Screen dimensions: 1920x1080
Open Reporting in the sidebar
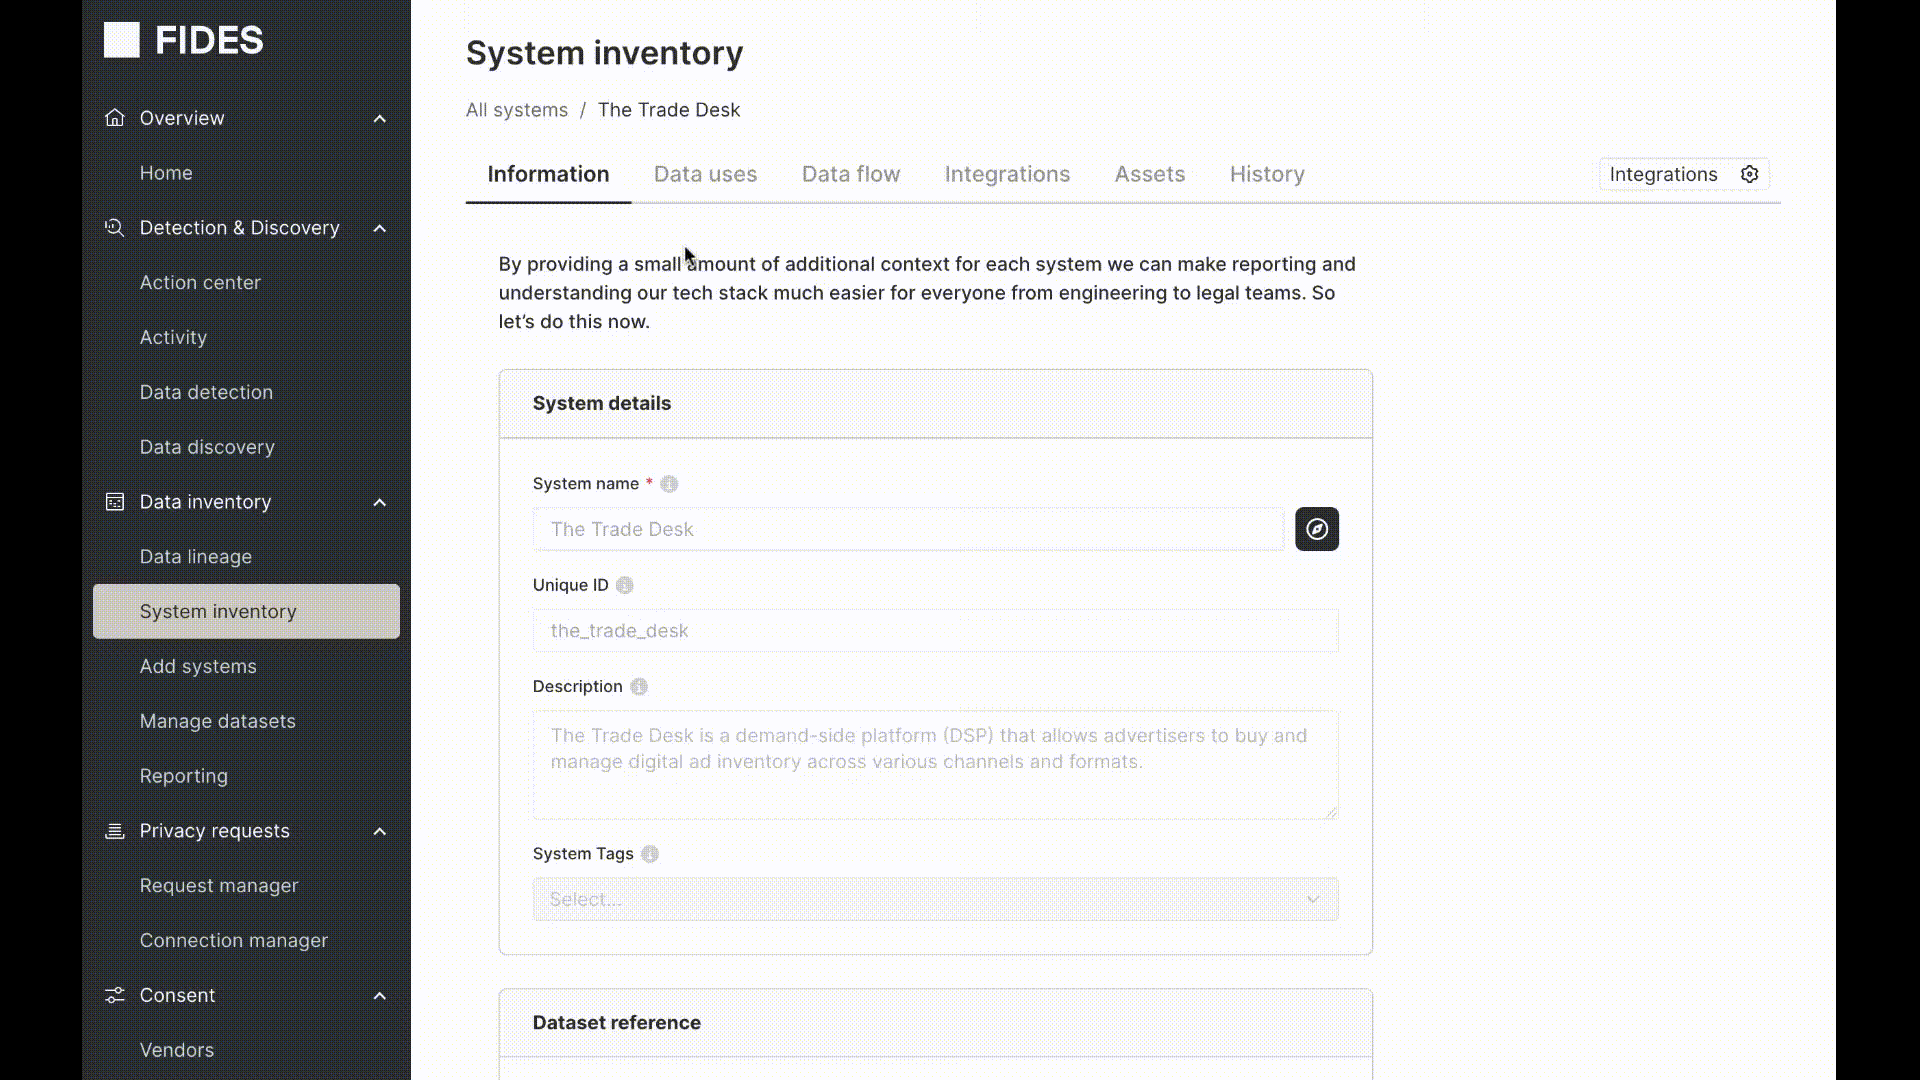click(x=184, y=776)
